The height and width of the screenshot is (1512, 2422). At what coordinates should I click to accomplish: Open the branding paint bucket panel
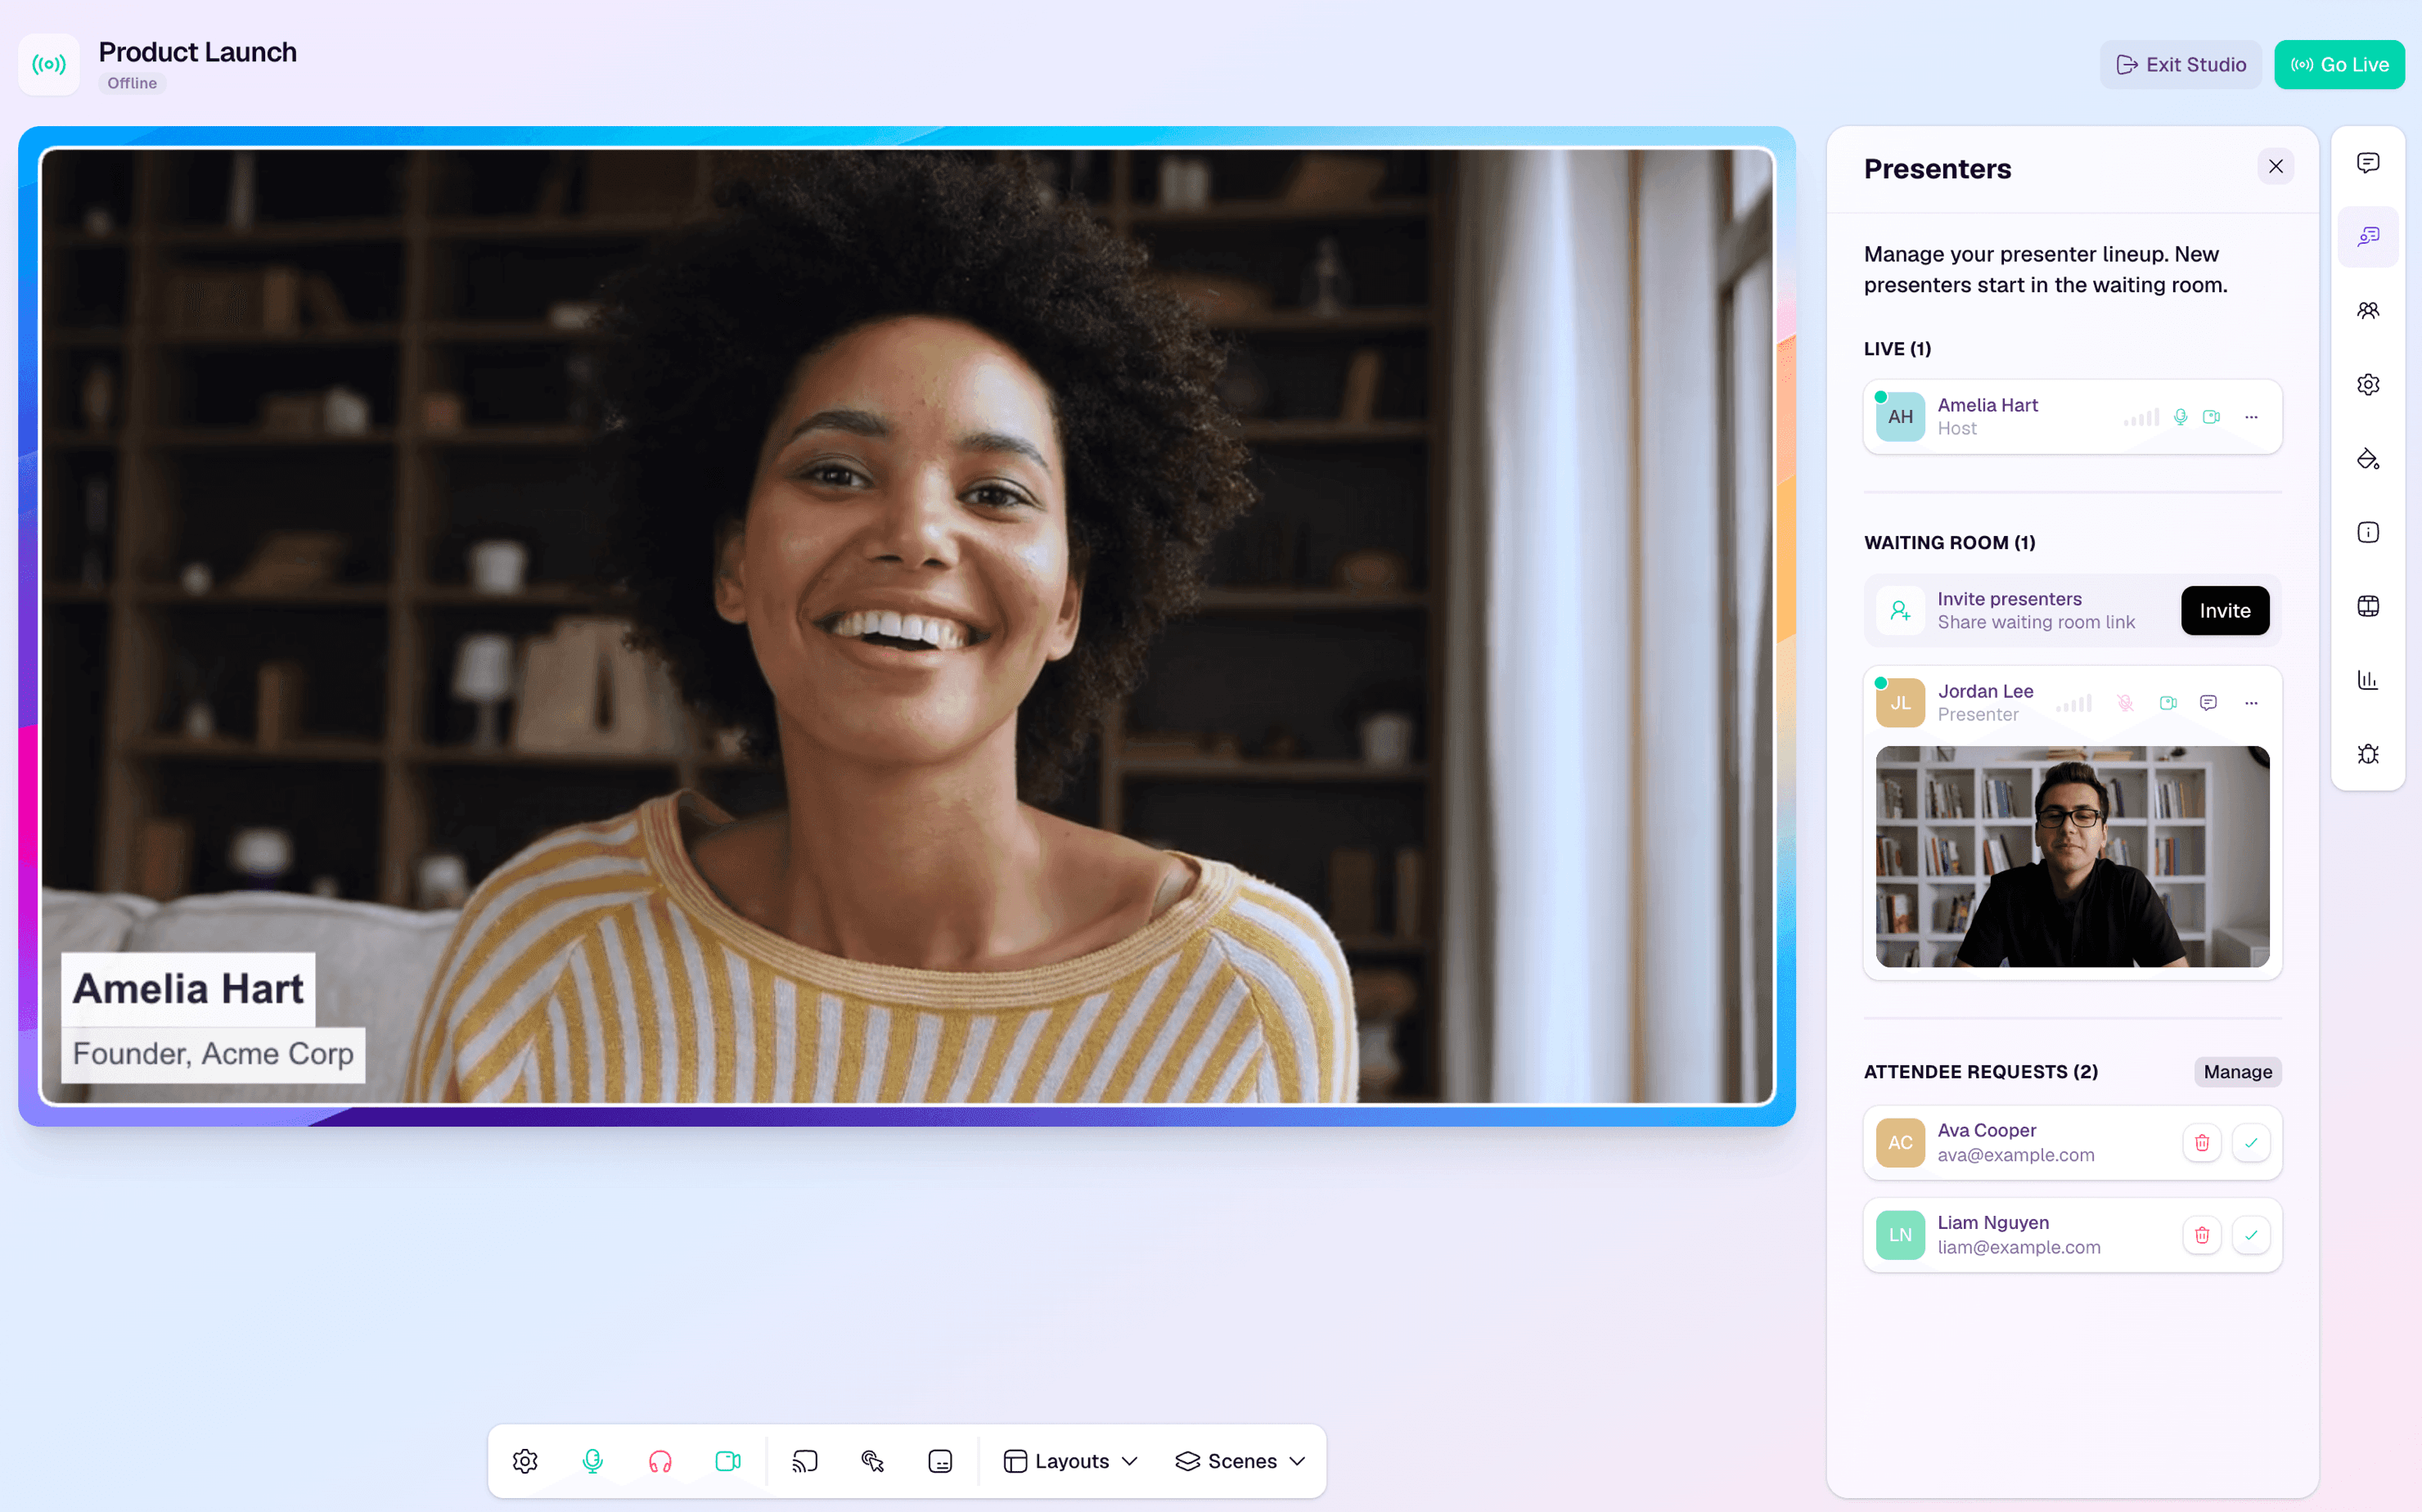(x=2367, y=459)
